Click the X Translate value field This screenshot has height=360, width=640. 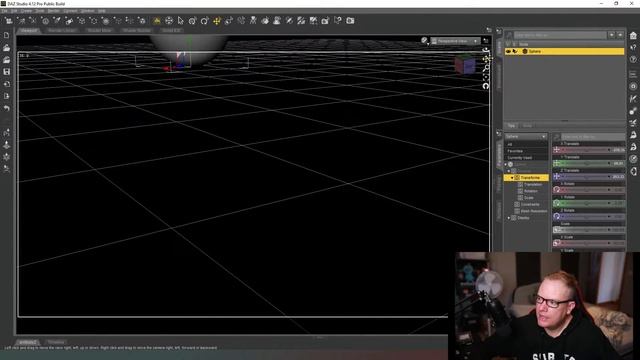click(x=618, y=150)
